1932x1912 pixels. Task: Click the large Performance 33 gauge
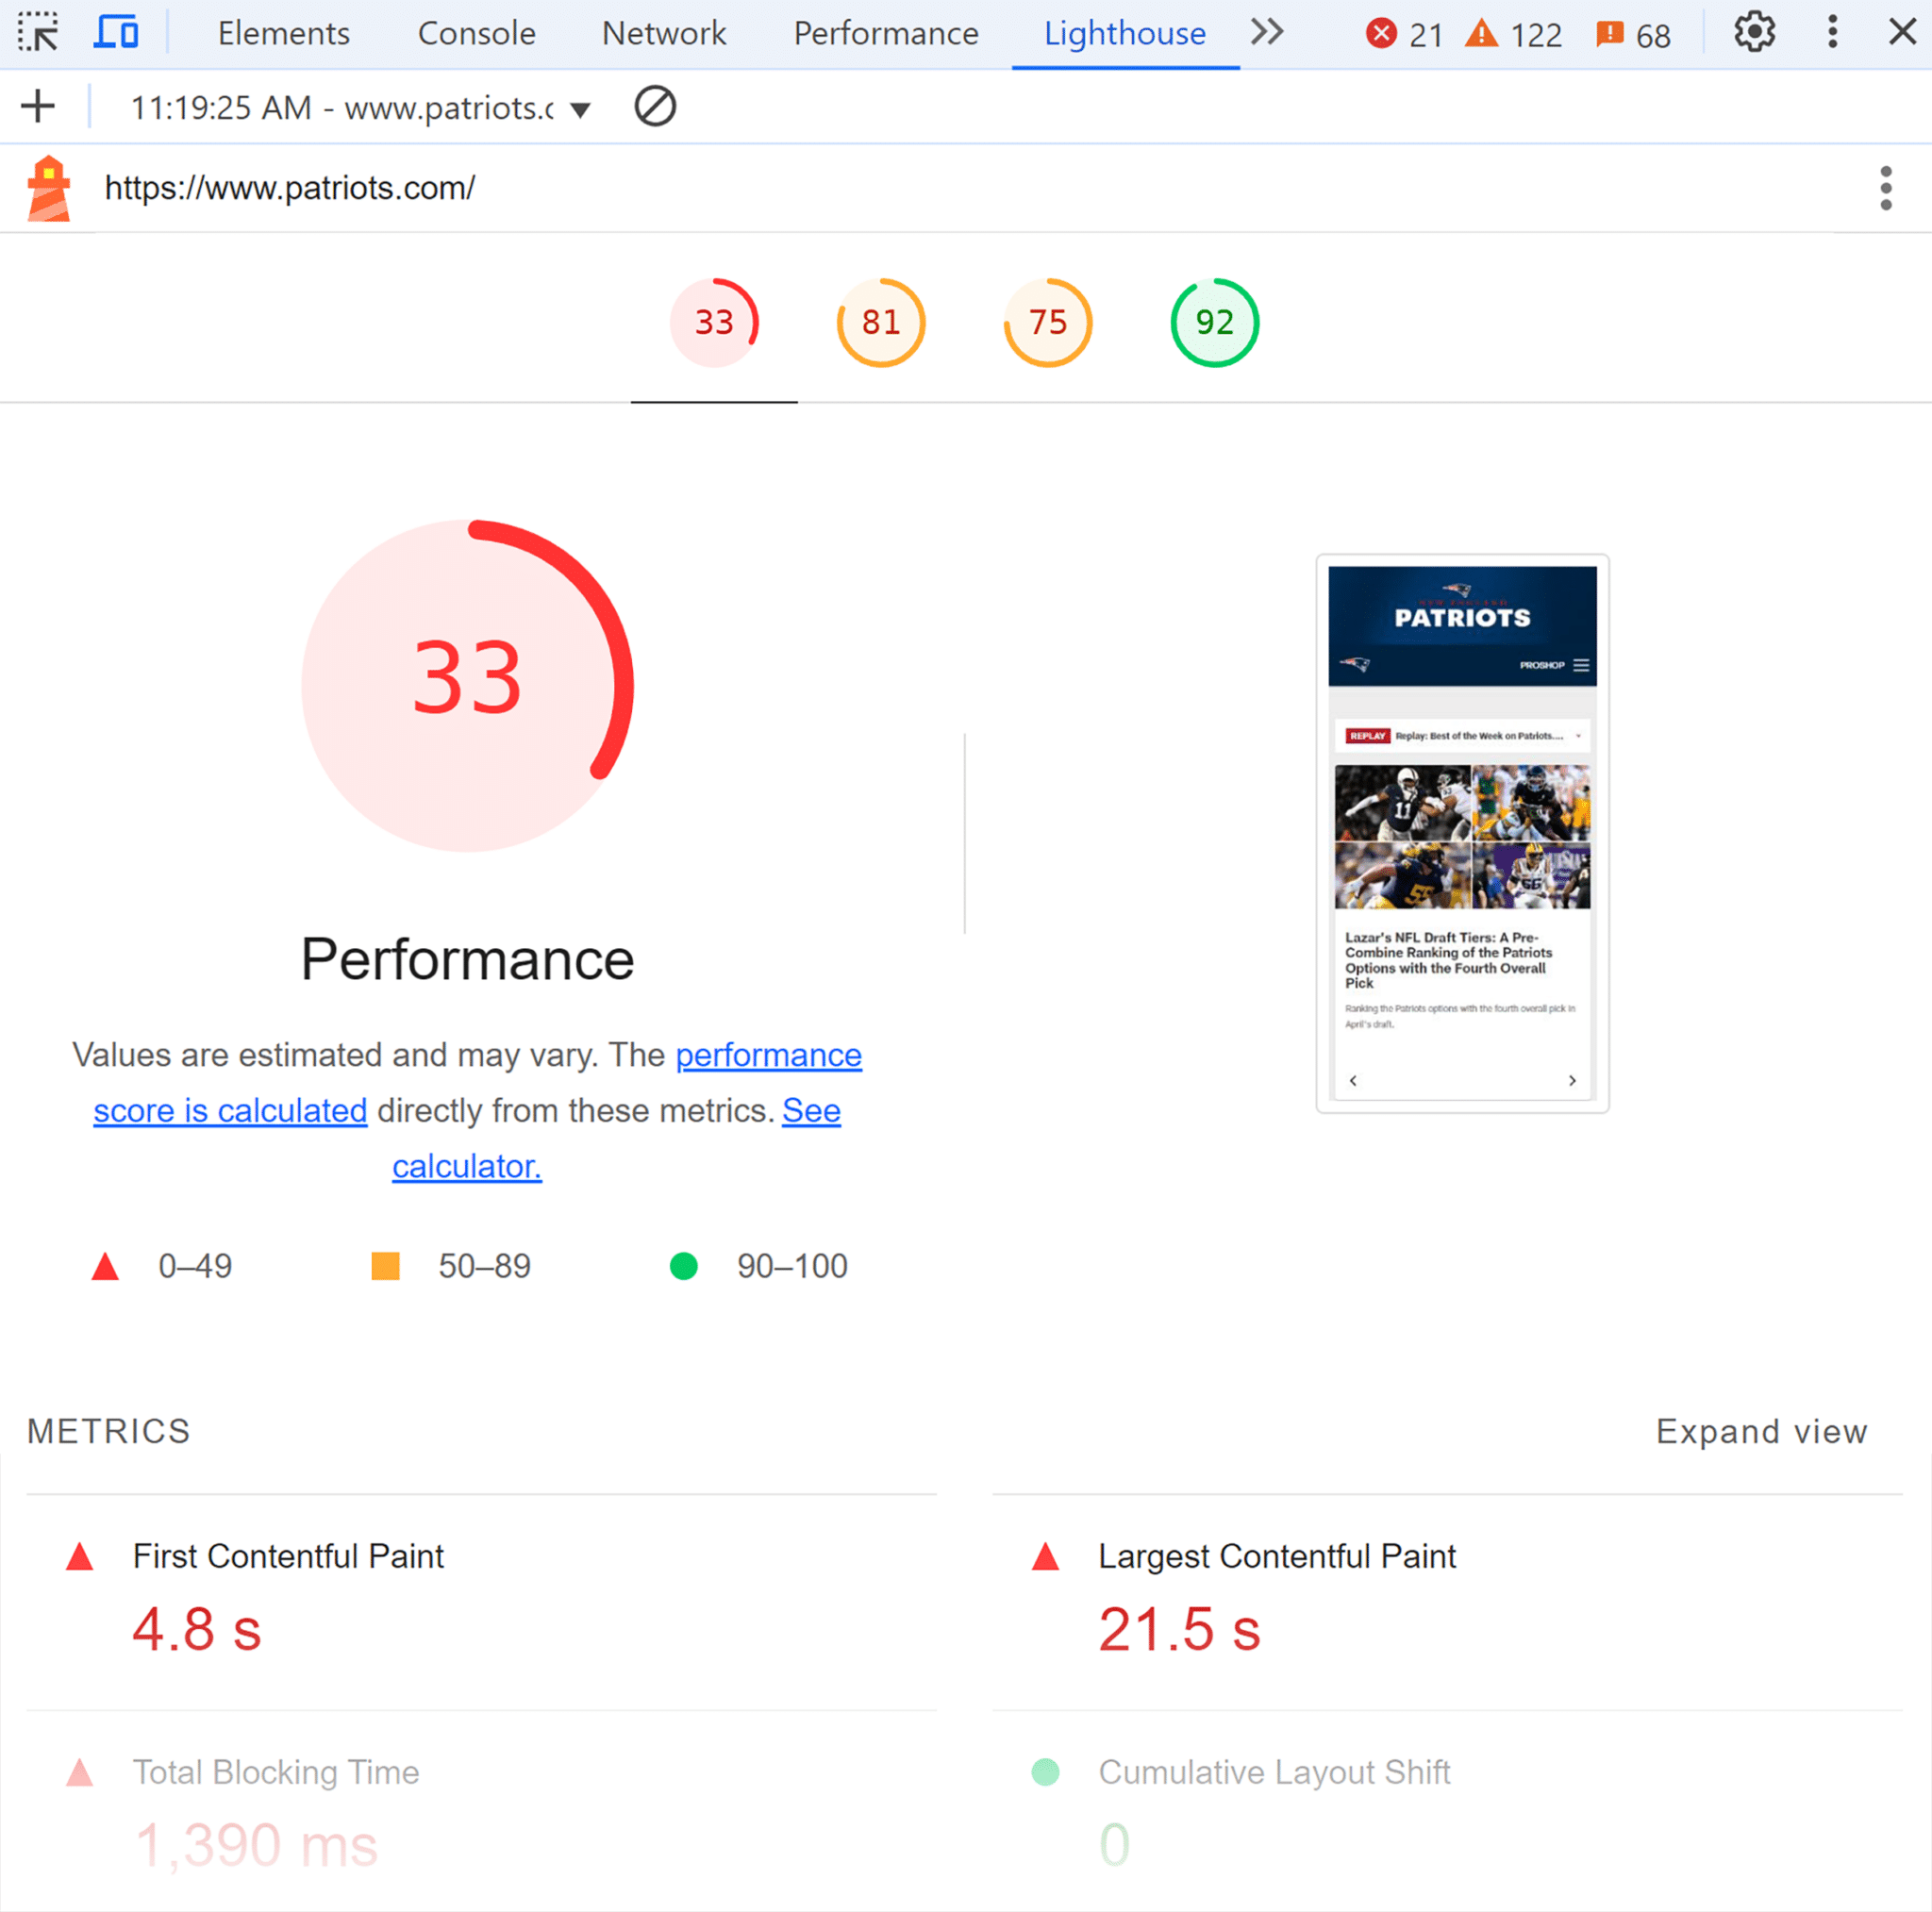point(467,686)
